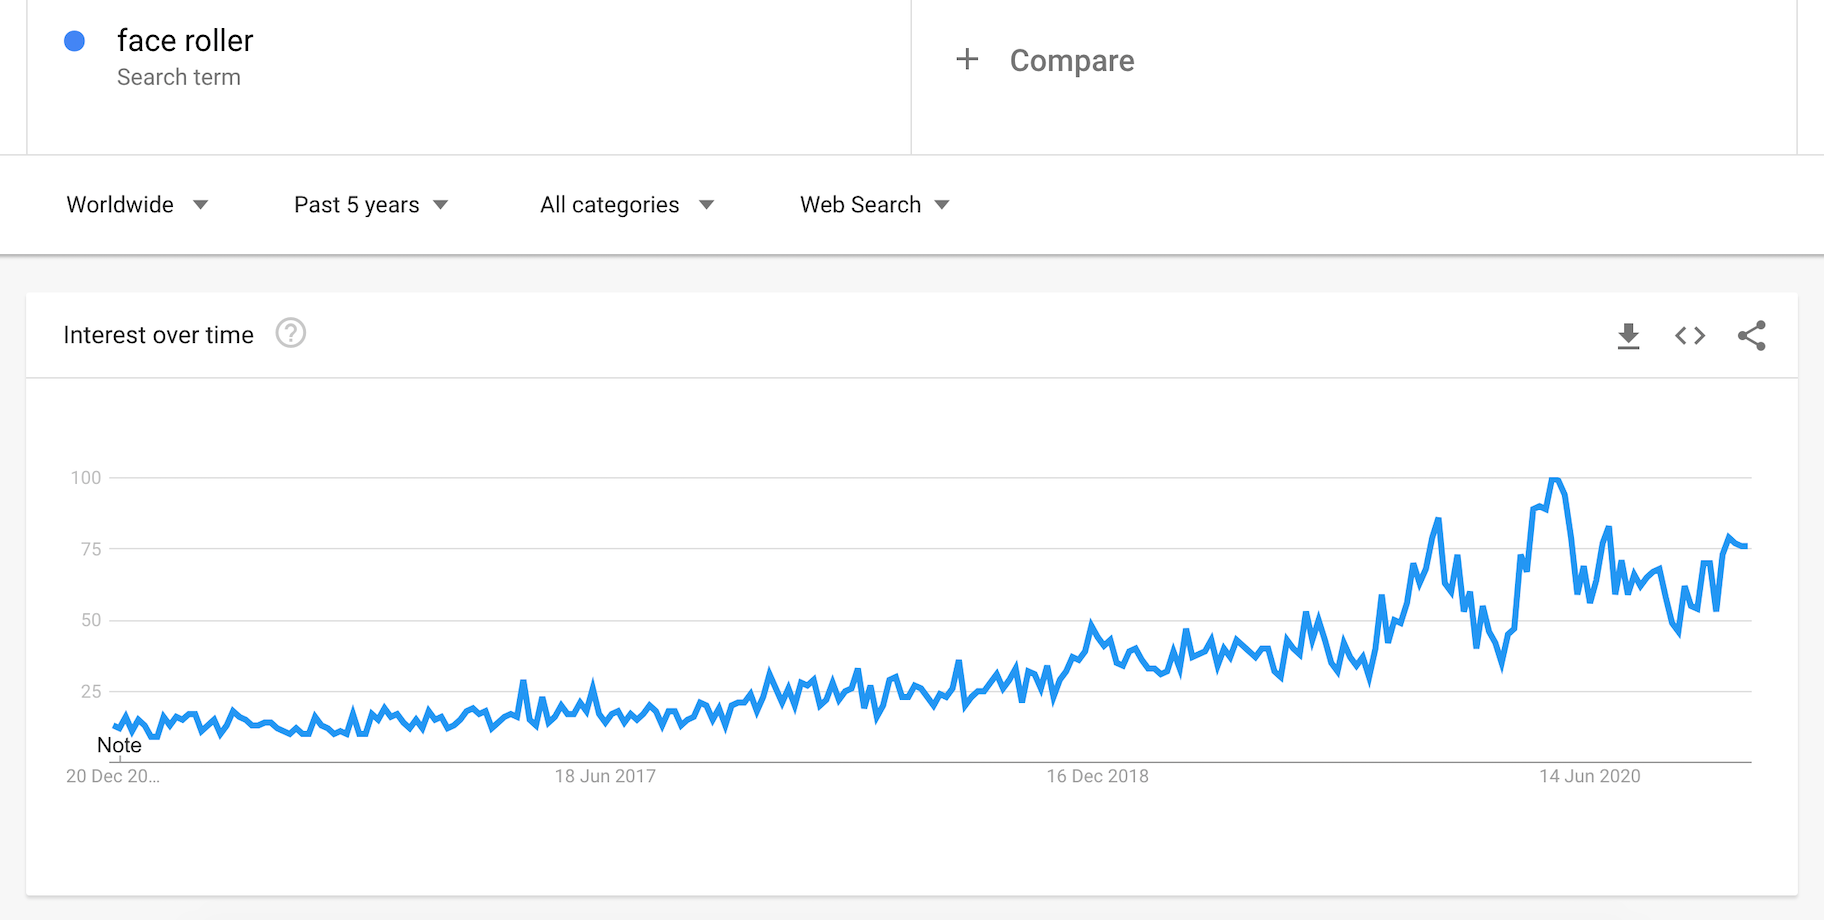The width and height of the screenshot is (1824, 920).
Task: Click the 100 value on the y-axis
Action: click(86, 478)
